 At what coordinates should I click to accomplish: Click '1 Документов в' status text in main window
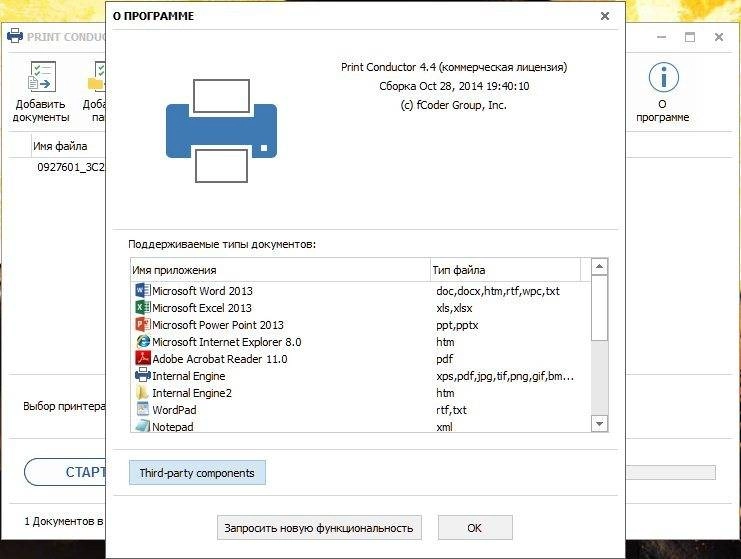64,521
